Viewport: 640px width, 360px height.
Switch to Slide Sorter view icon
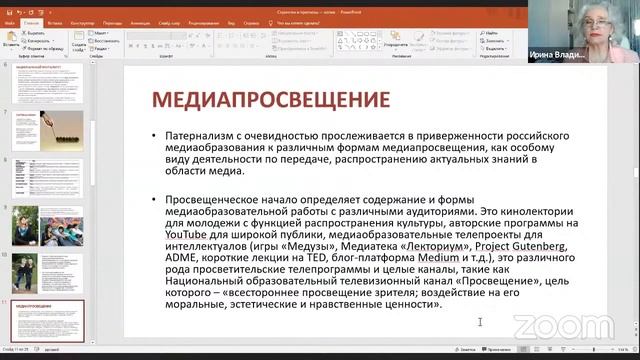pos(537,349)
